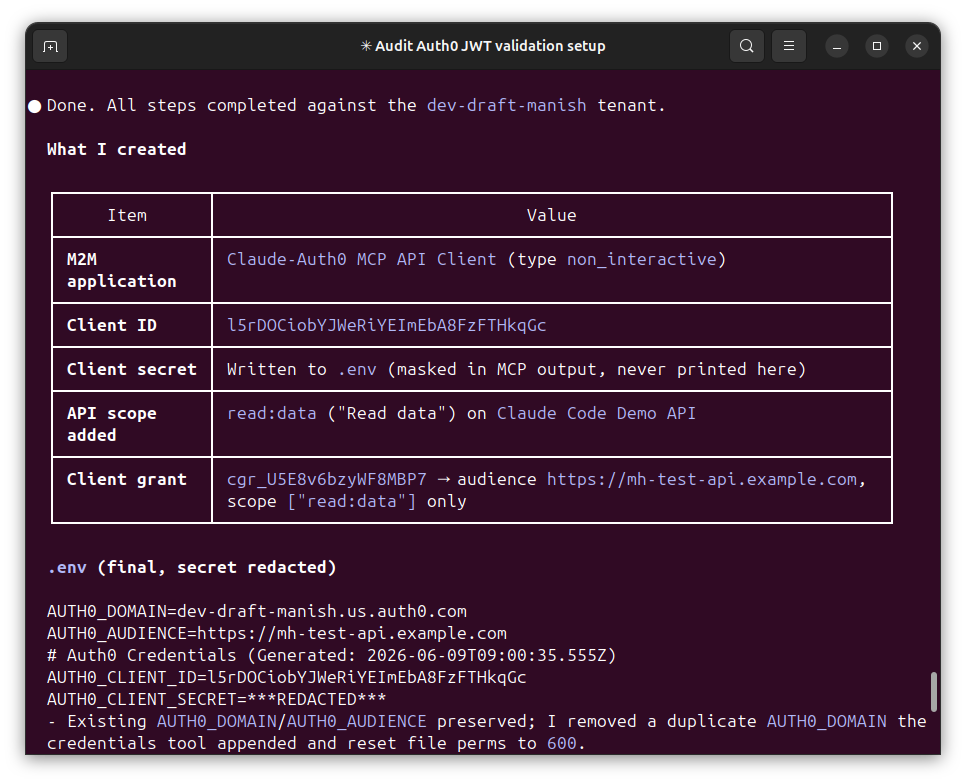Screen dimensions: 966x783
Task: Open the hamburger main menu
Action: (x=789, y=46)
